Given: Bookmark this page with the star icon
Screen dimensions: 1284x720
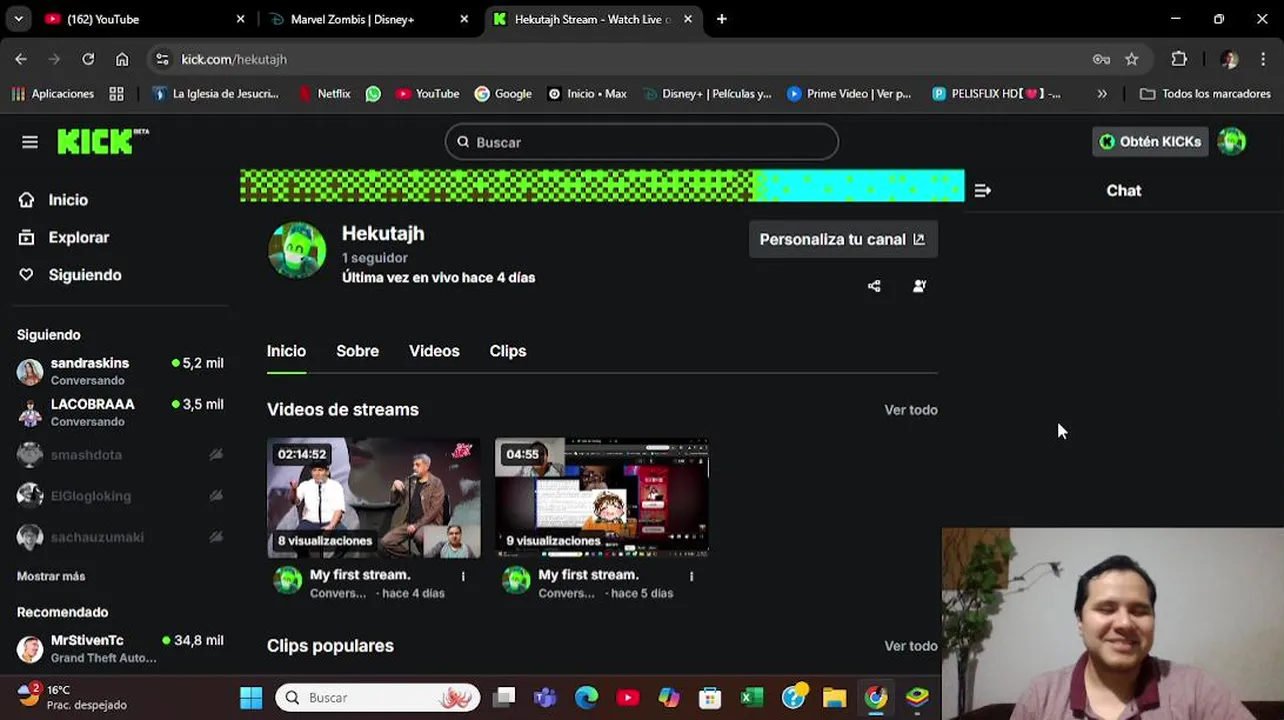Looking at the screenshot, I should (x=1131, y=59).
